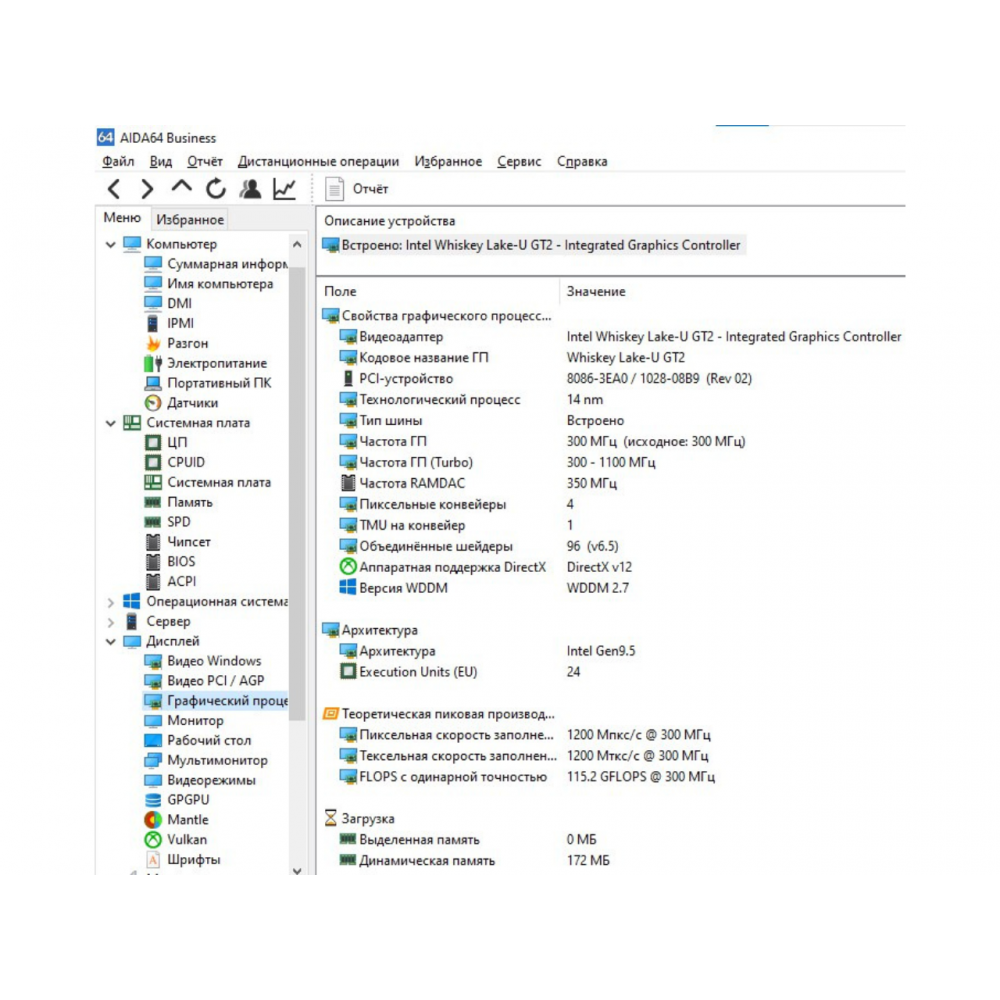
Task: Open Видеорежимы in the tree
Action: tap(200, 780)
